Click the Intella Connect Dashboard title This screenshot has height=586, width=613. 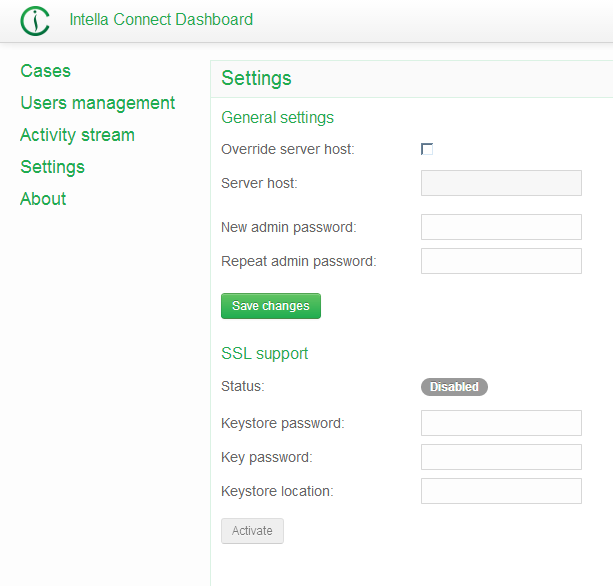(161, 20)
